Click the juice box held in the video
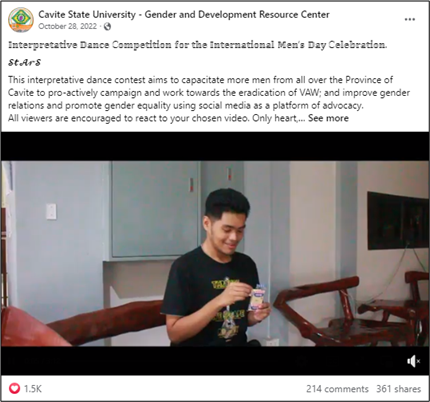Screen dimensions: 430x402 pyautogui.click(x=258, y=298)
